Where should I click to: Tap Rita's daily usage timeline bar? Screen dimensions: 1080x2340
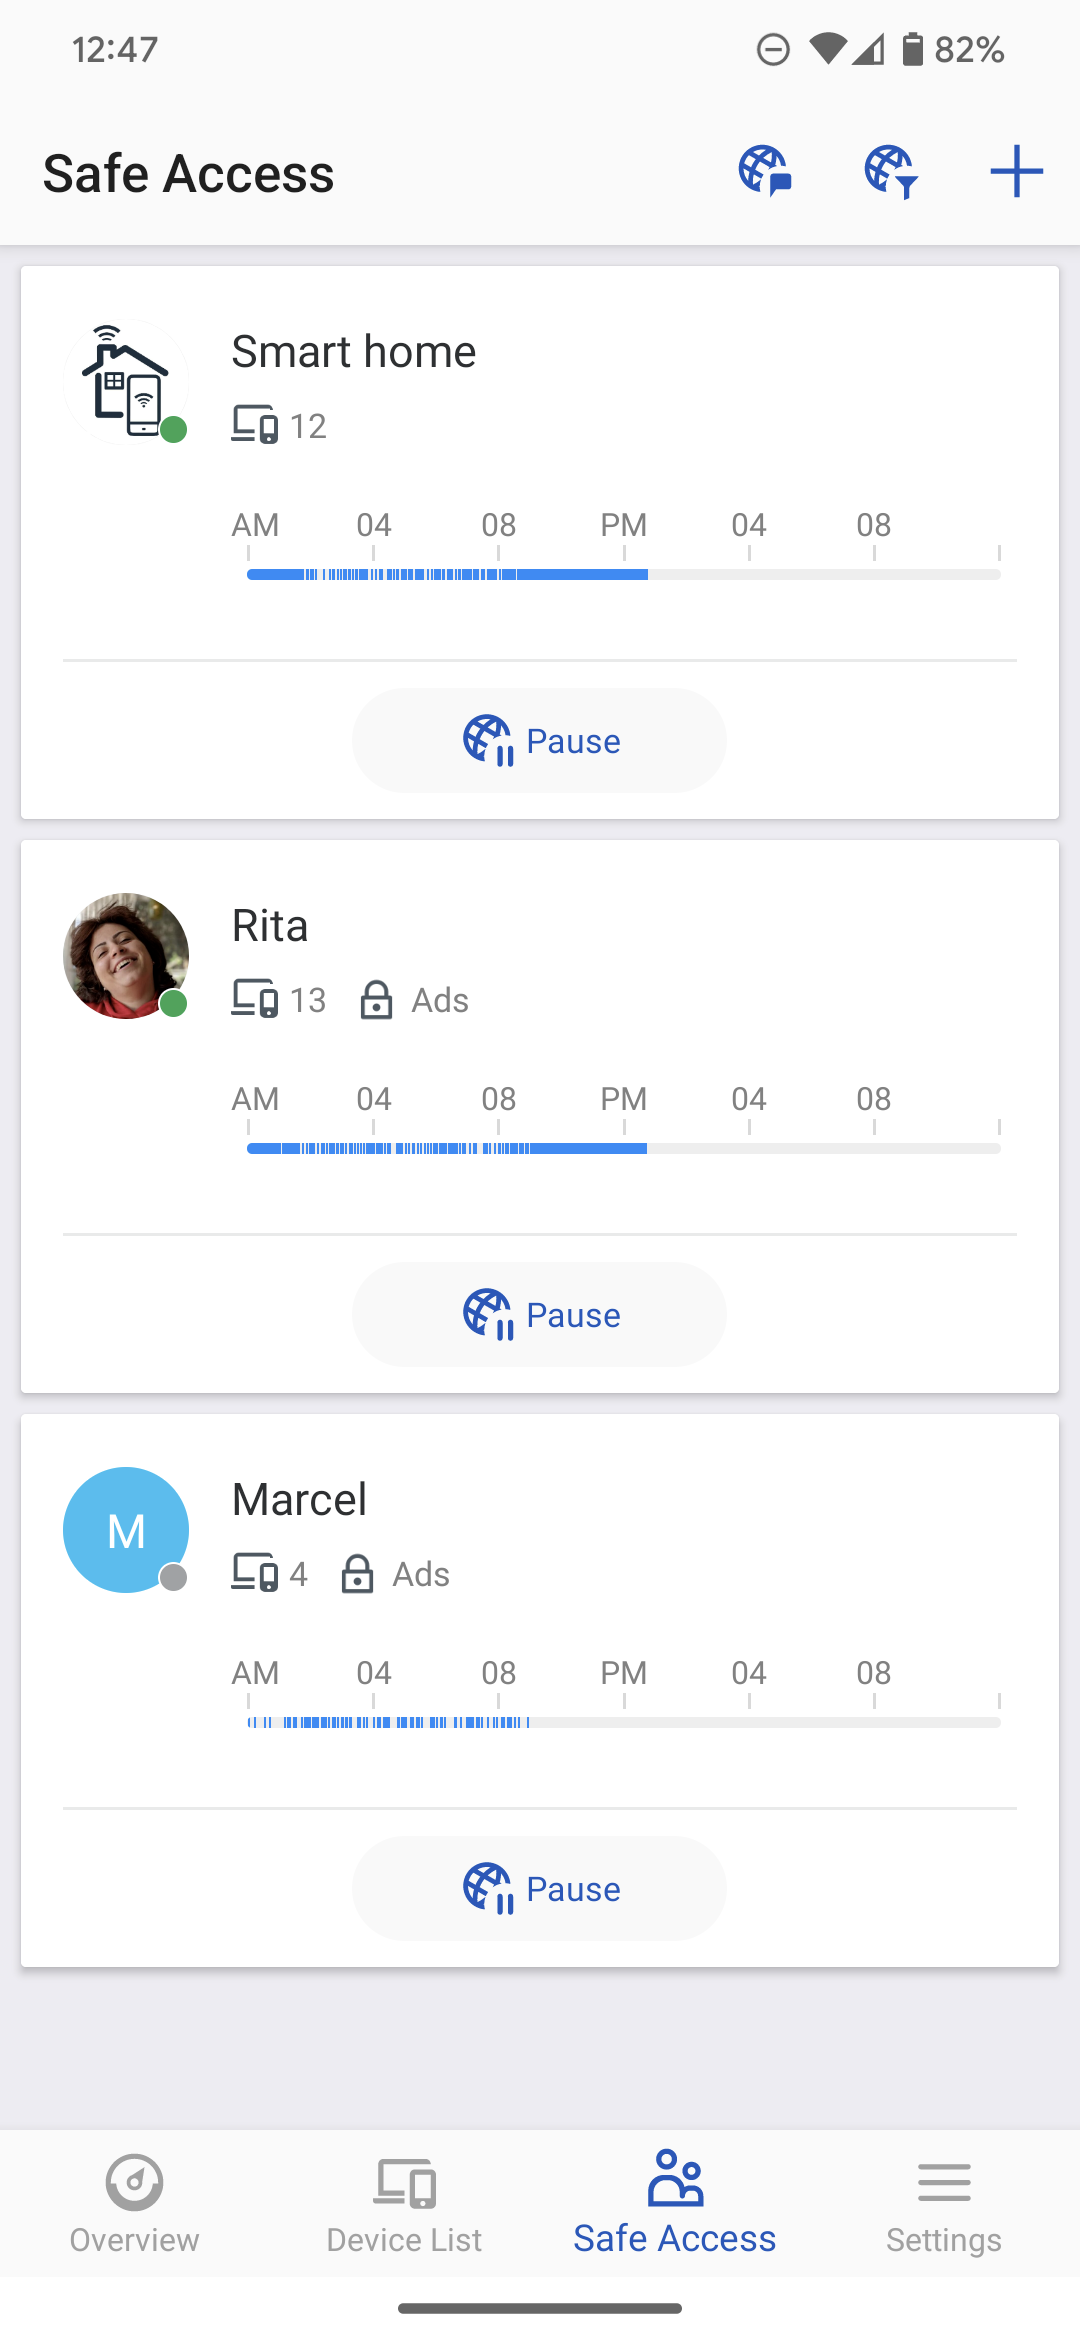tap(623, 1148)
